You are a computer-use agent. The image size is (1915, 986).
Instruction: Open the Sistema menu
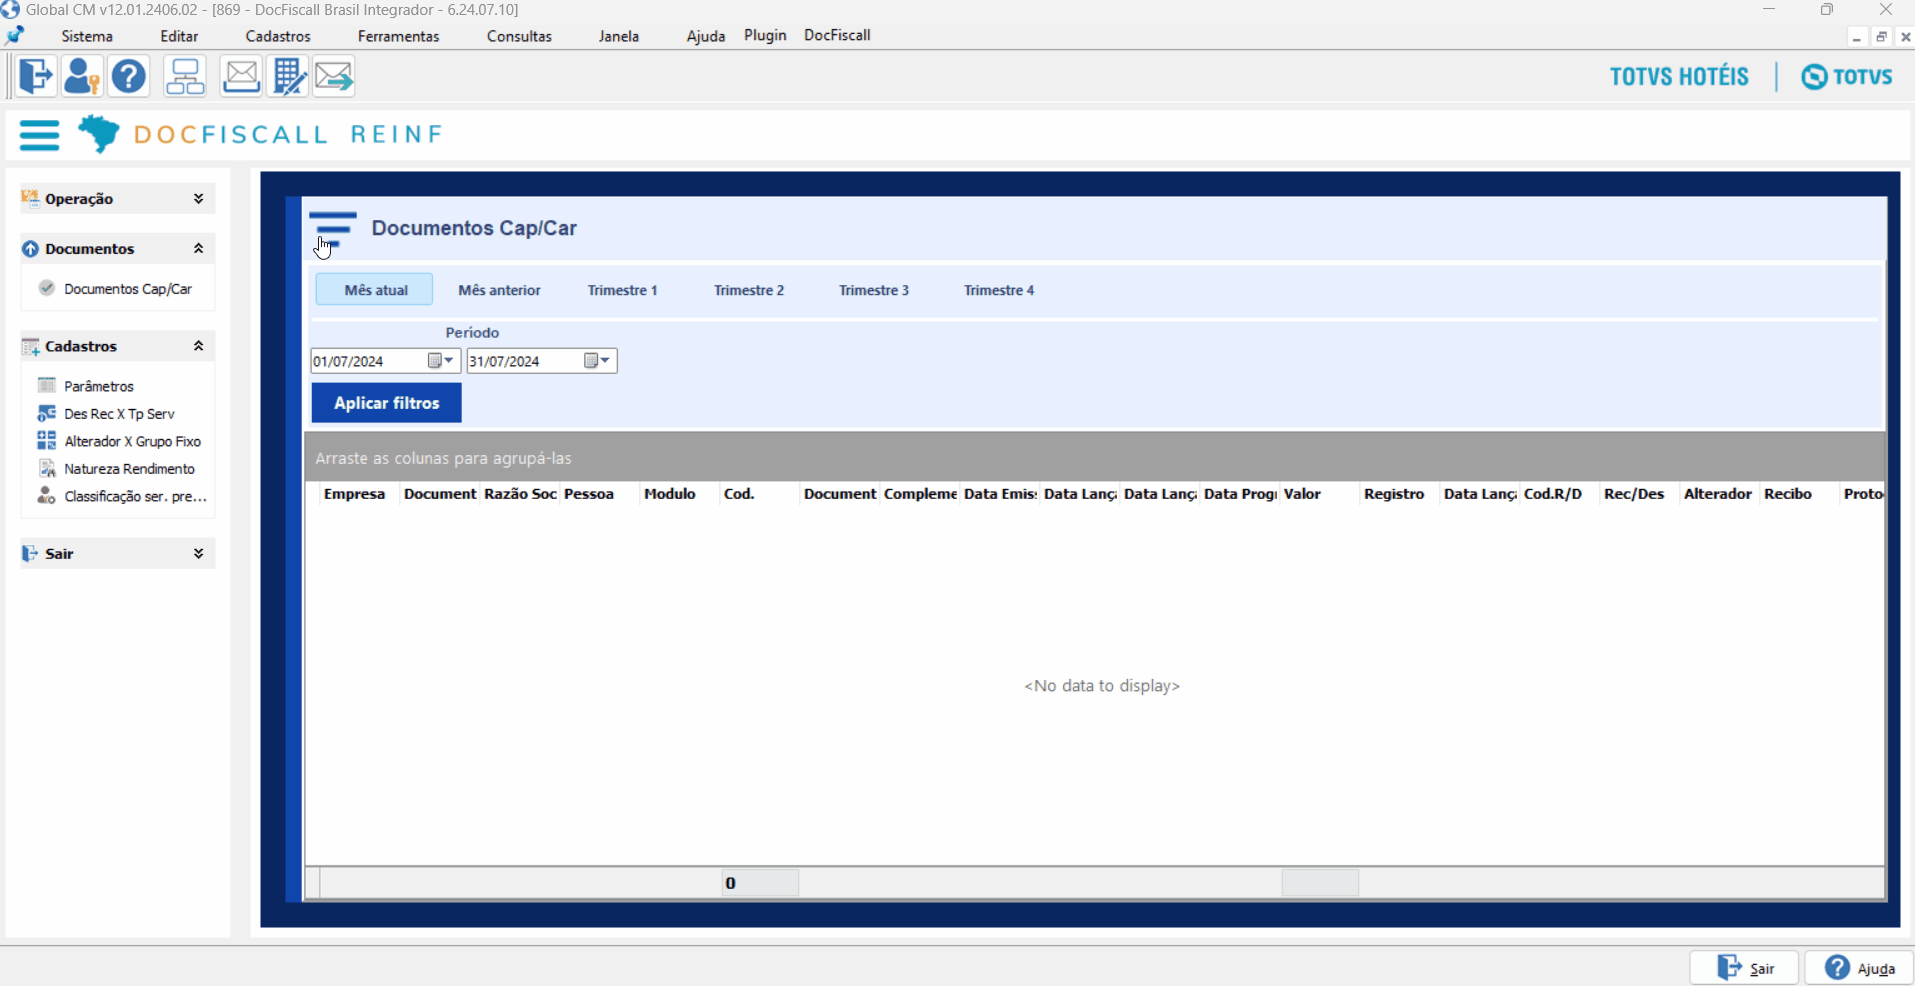click(x=87, y=36)
